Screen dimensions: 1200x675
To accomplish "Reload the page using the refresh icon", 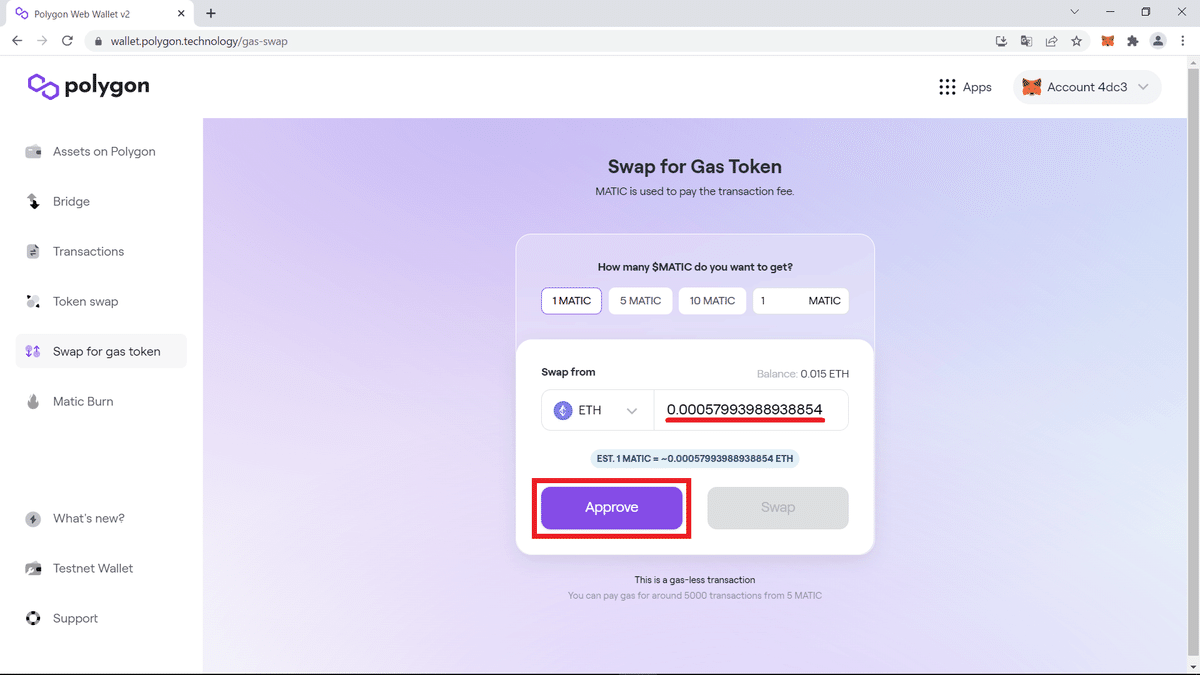I will [x=67, y=41].
